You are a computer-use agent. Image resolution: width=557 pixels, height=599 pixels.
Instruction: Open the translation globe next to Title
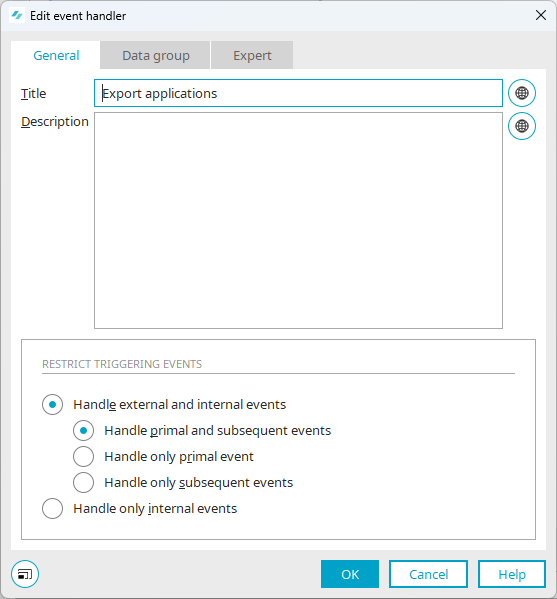pos(521,93)
